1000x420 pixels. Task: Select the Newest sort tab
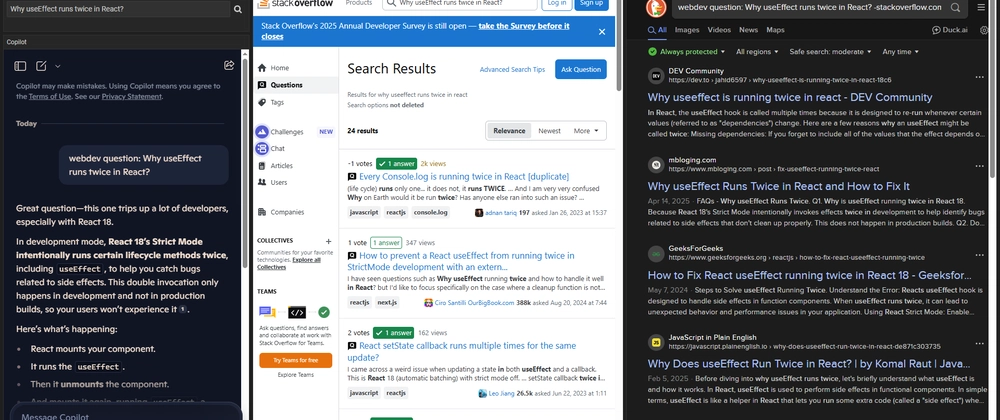pyautogui.click(x=549, y=131)
